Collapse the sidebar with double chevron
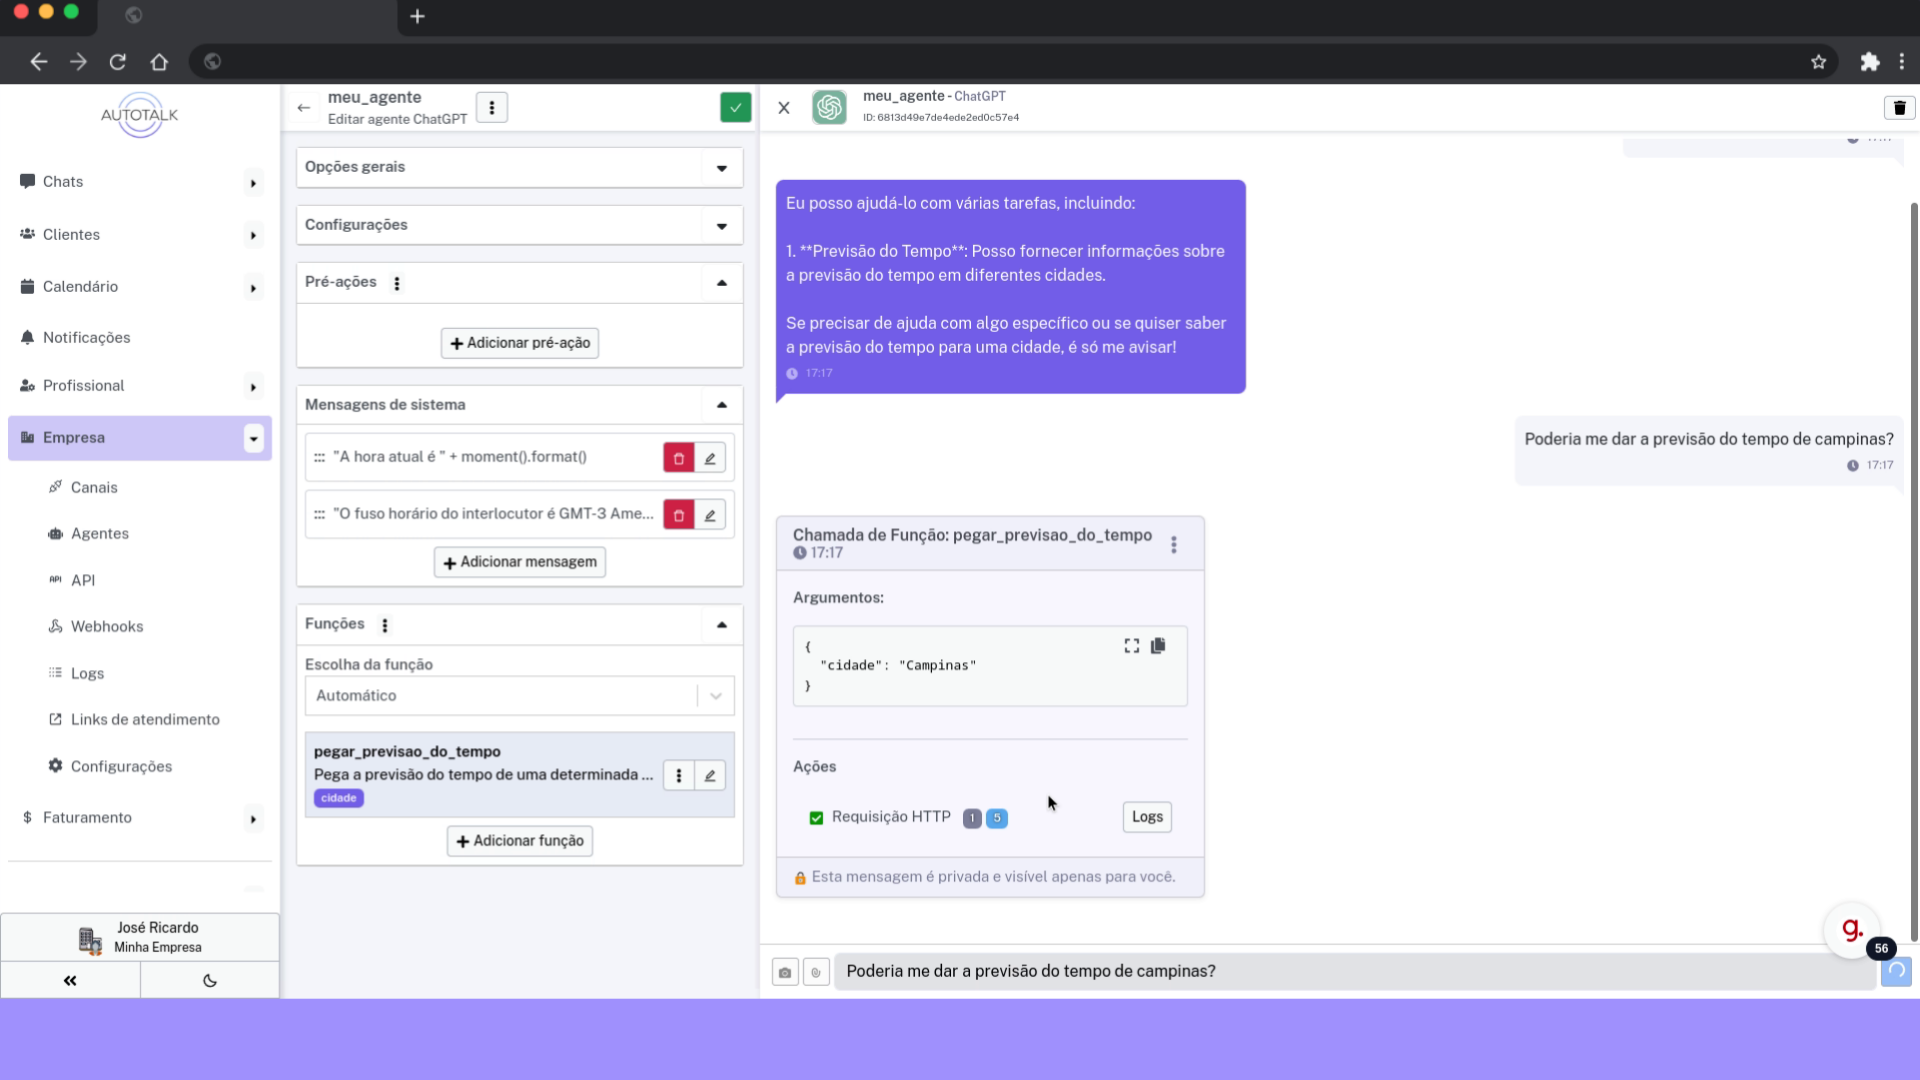This screenshot has width=1920, height=1080. [70, 981]
